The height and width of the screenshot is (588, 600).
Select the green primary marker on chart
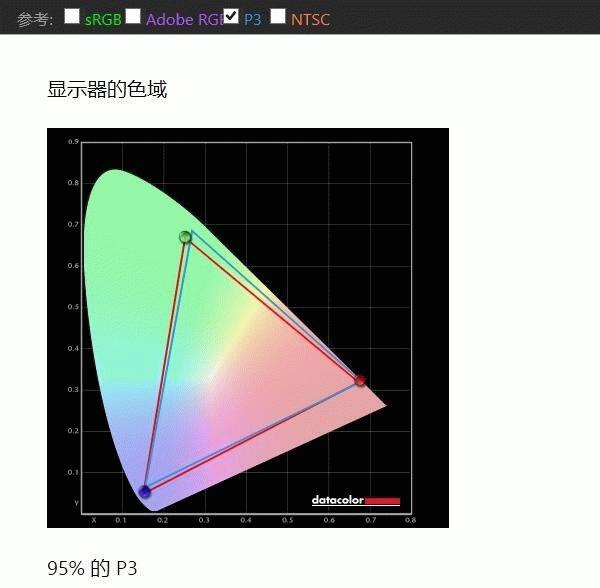coord(185,237)
